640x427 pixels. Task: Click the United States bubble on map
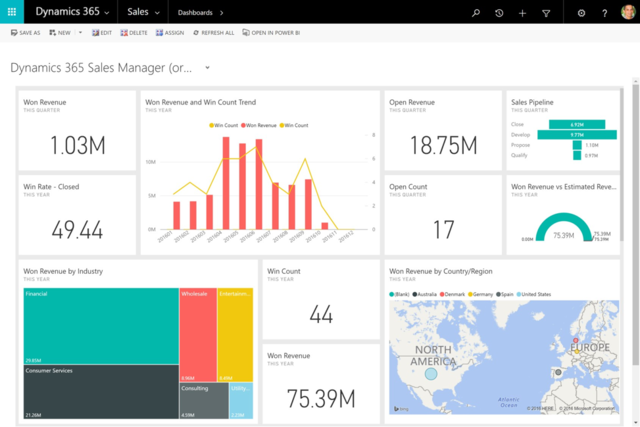pos(430,372)
